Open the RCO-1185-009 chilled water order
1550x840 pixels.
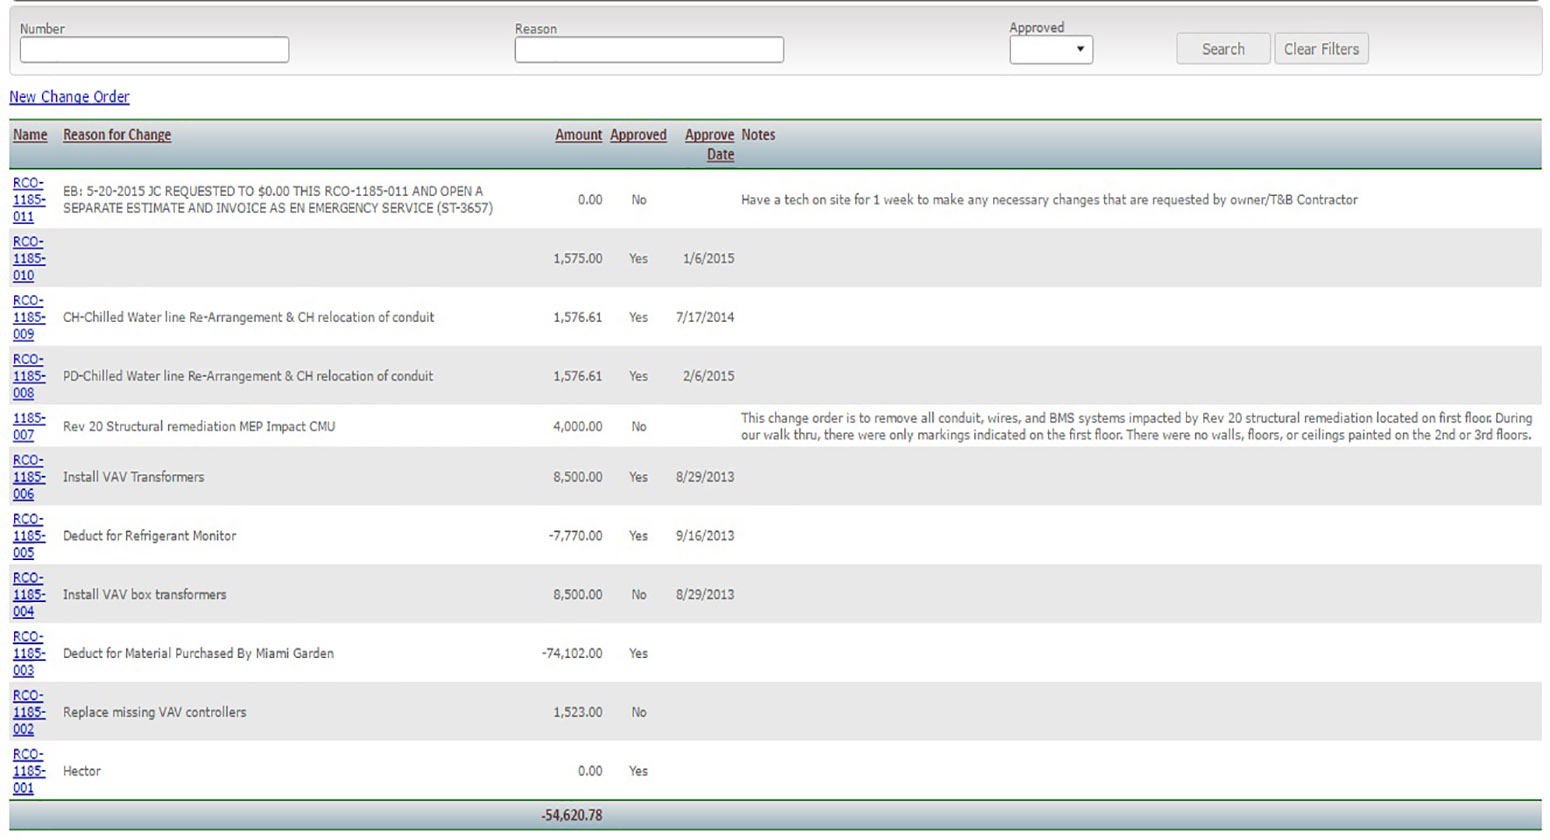pyautogui.click(x=28, y=317)
